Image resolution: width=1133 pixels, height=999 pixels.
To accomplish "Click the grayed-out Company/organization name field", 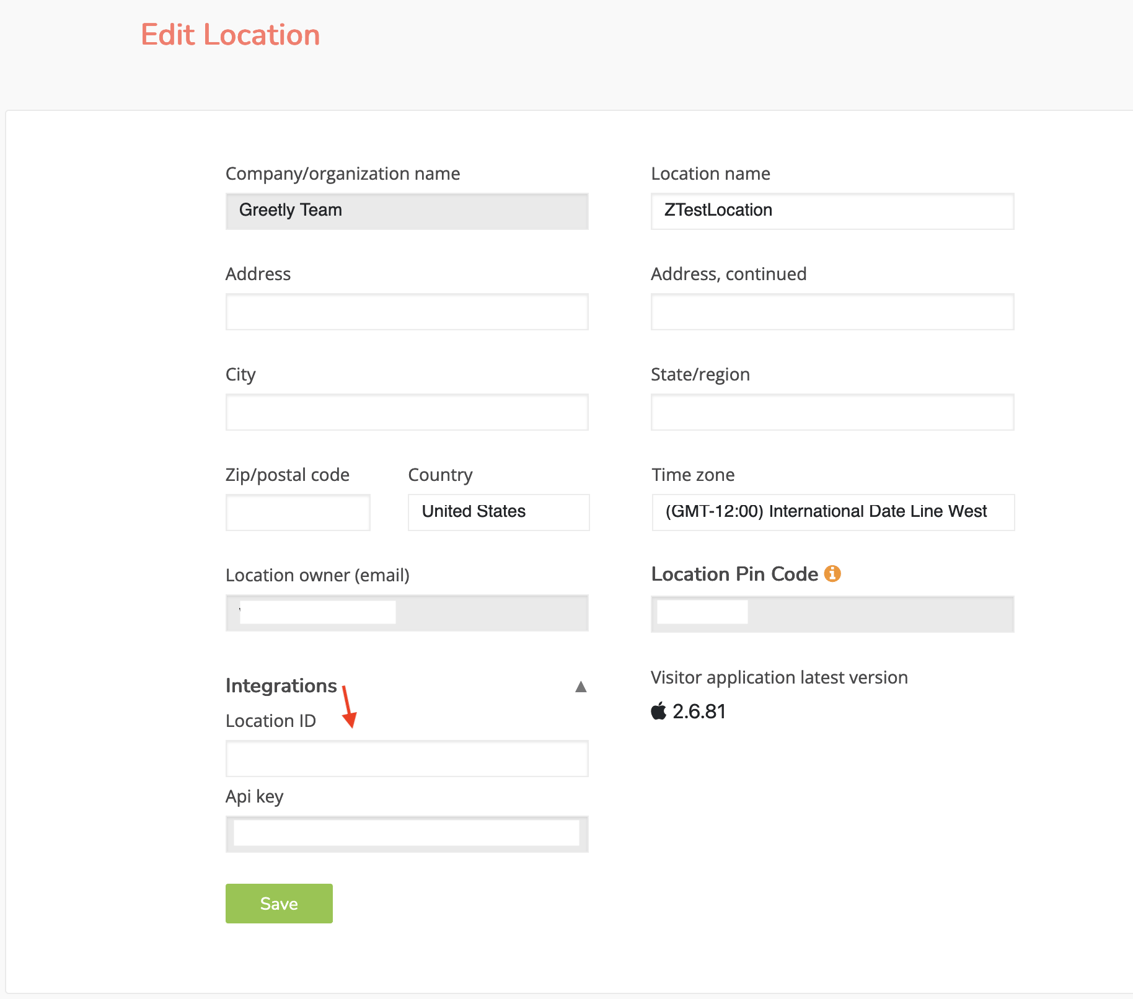I will [x=406, y=211].
